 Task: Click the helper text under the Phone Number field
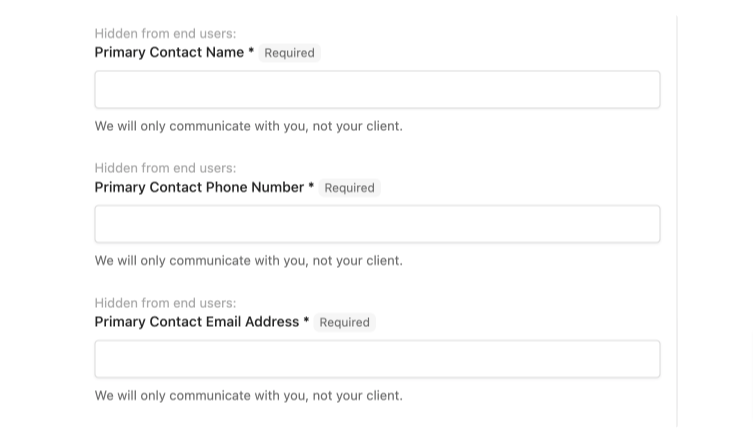pyautogui.click(x=248, y=261)
